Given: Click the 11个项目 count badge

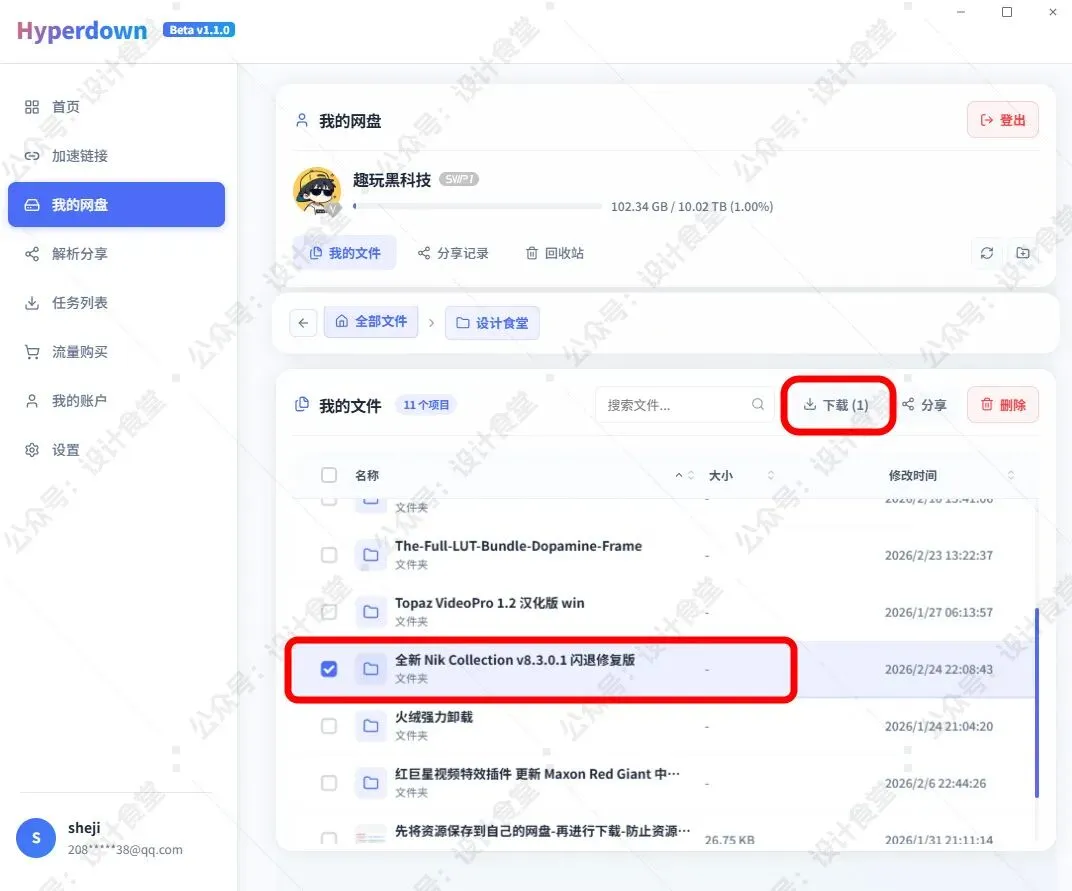Looking at the screenshot, I should click(426, 405).
